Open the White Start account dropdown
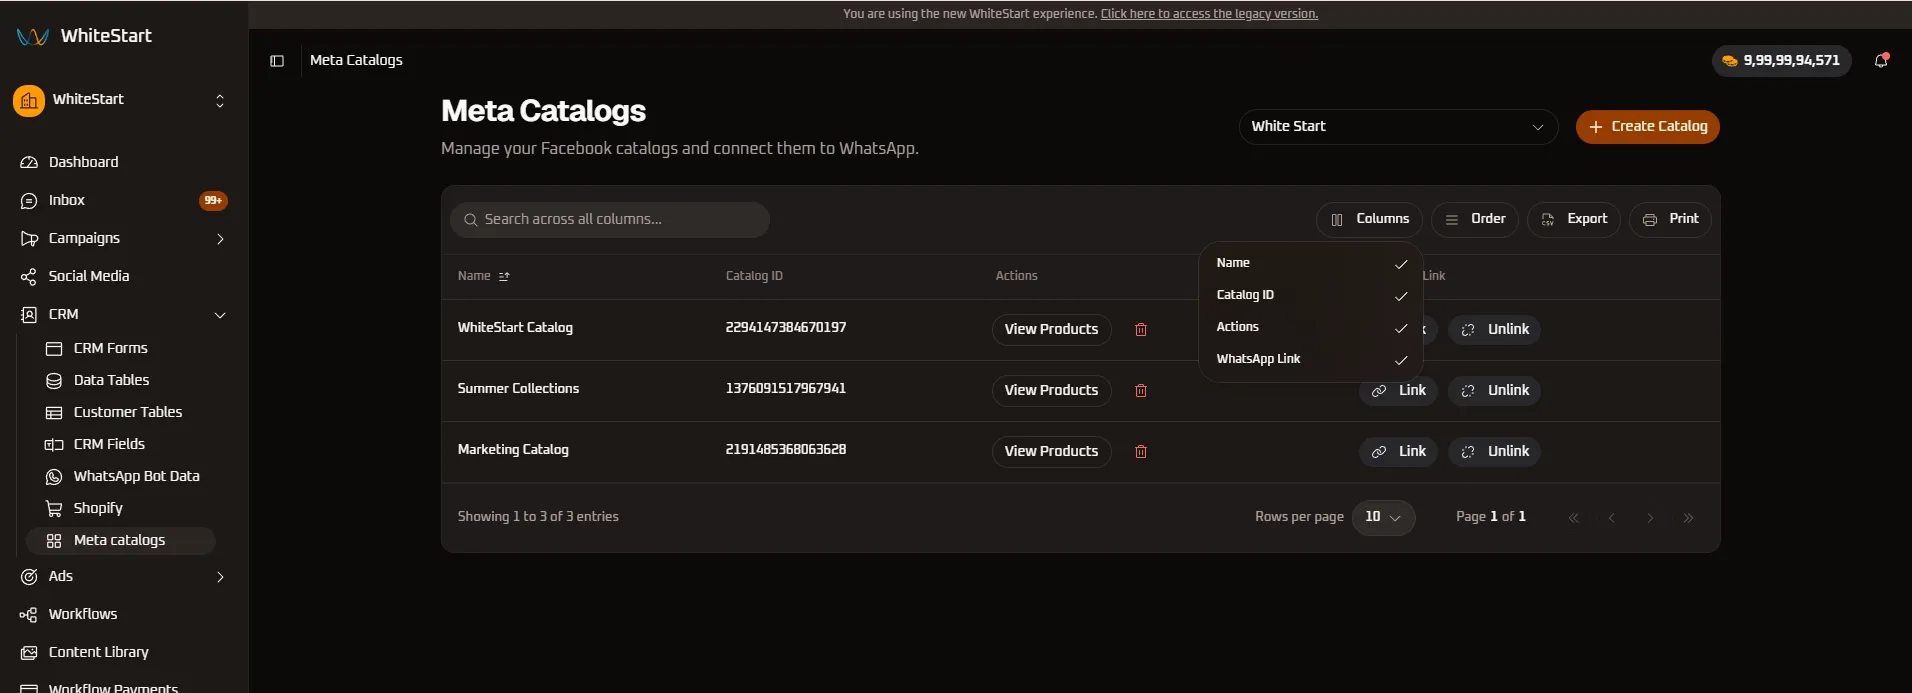This screenshot has width=1912, height=693. tap(1398, 127)
